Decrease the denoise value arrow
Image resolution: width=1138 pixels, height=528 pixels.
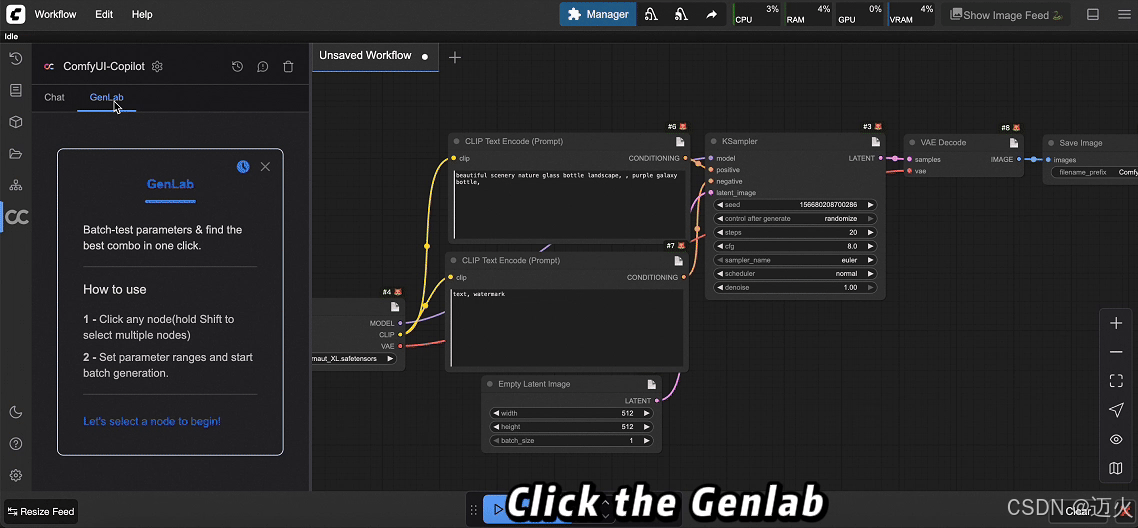coord(720,287)
